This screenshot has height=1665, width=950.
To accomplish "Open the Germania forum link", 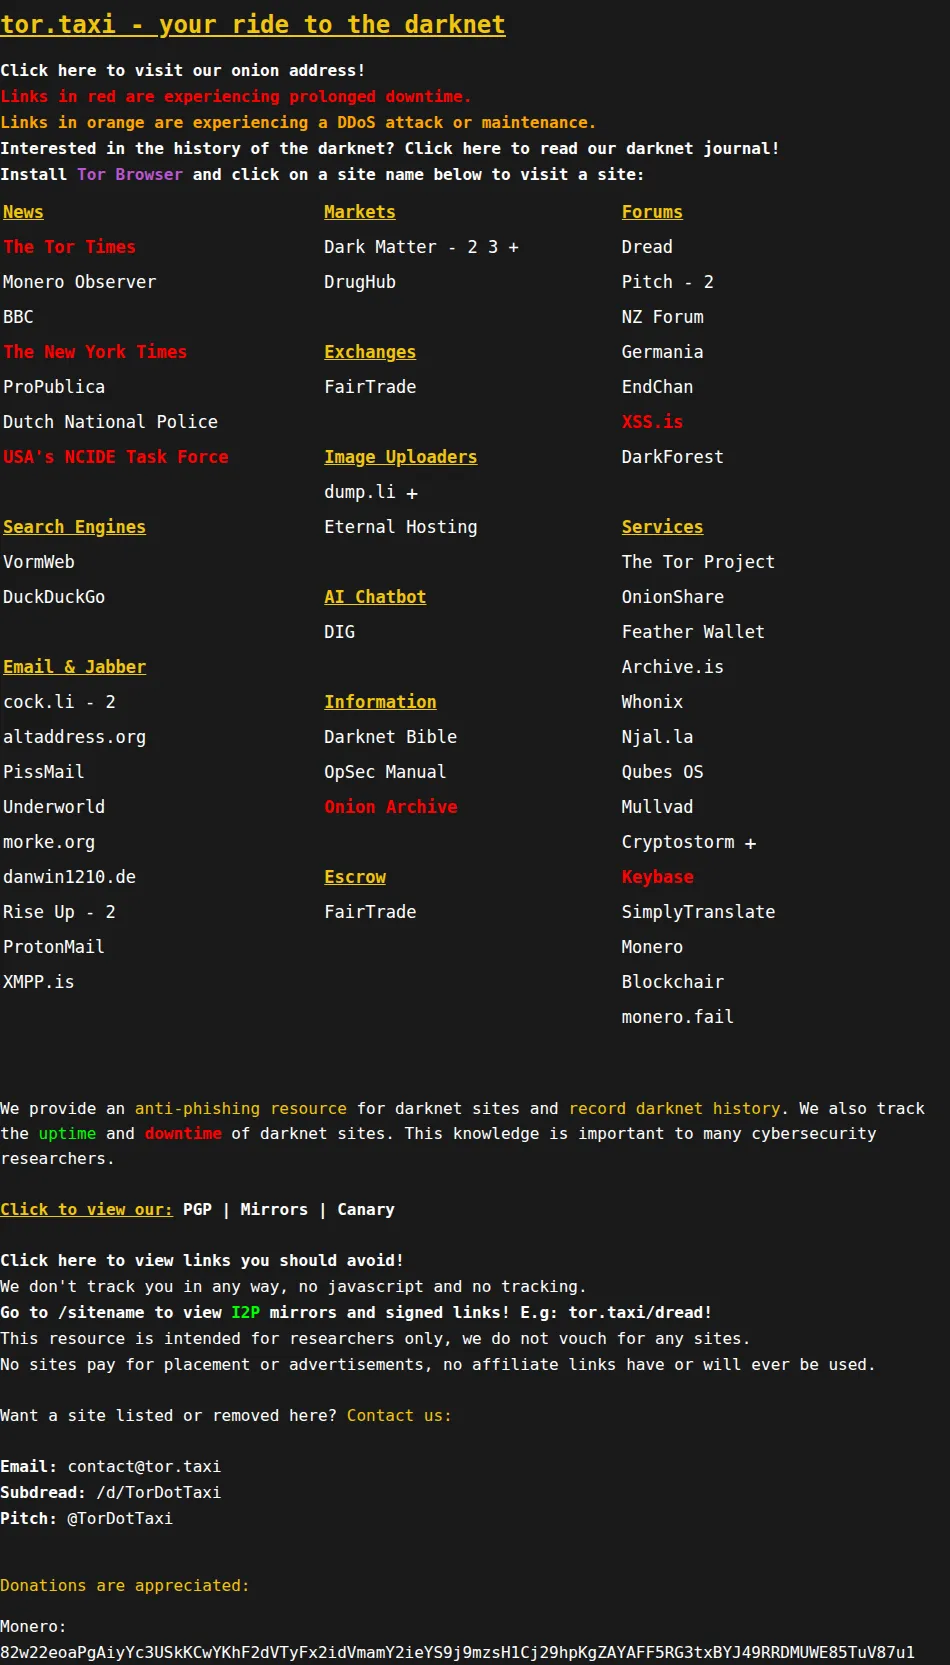I will tap(663, 352).
